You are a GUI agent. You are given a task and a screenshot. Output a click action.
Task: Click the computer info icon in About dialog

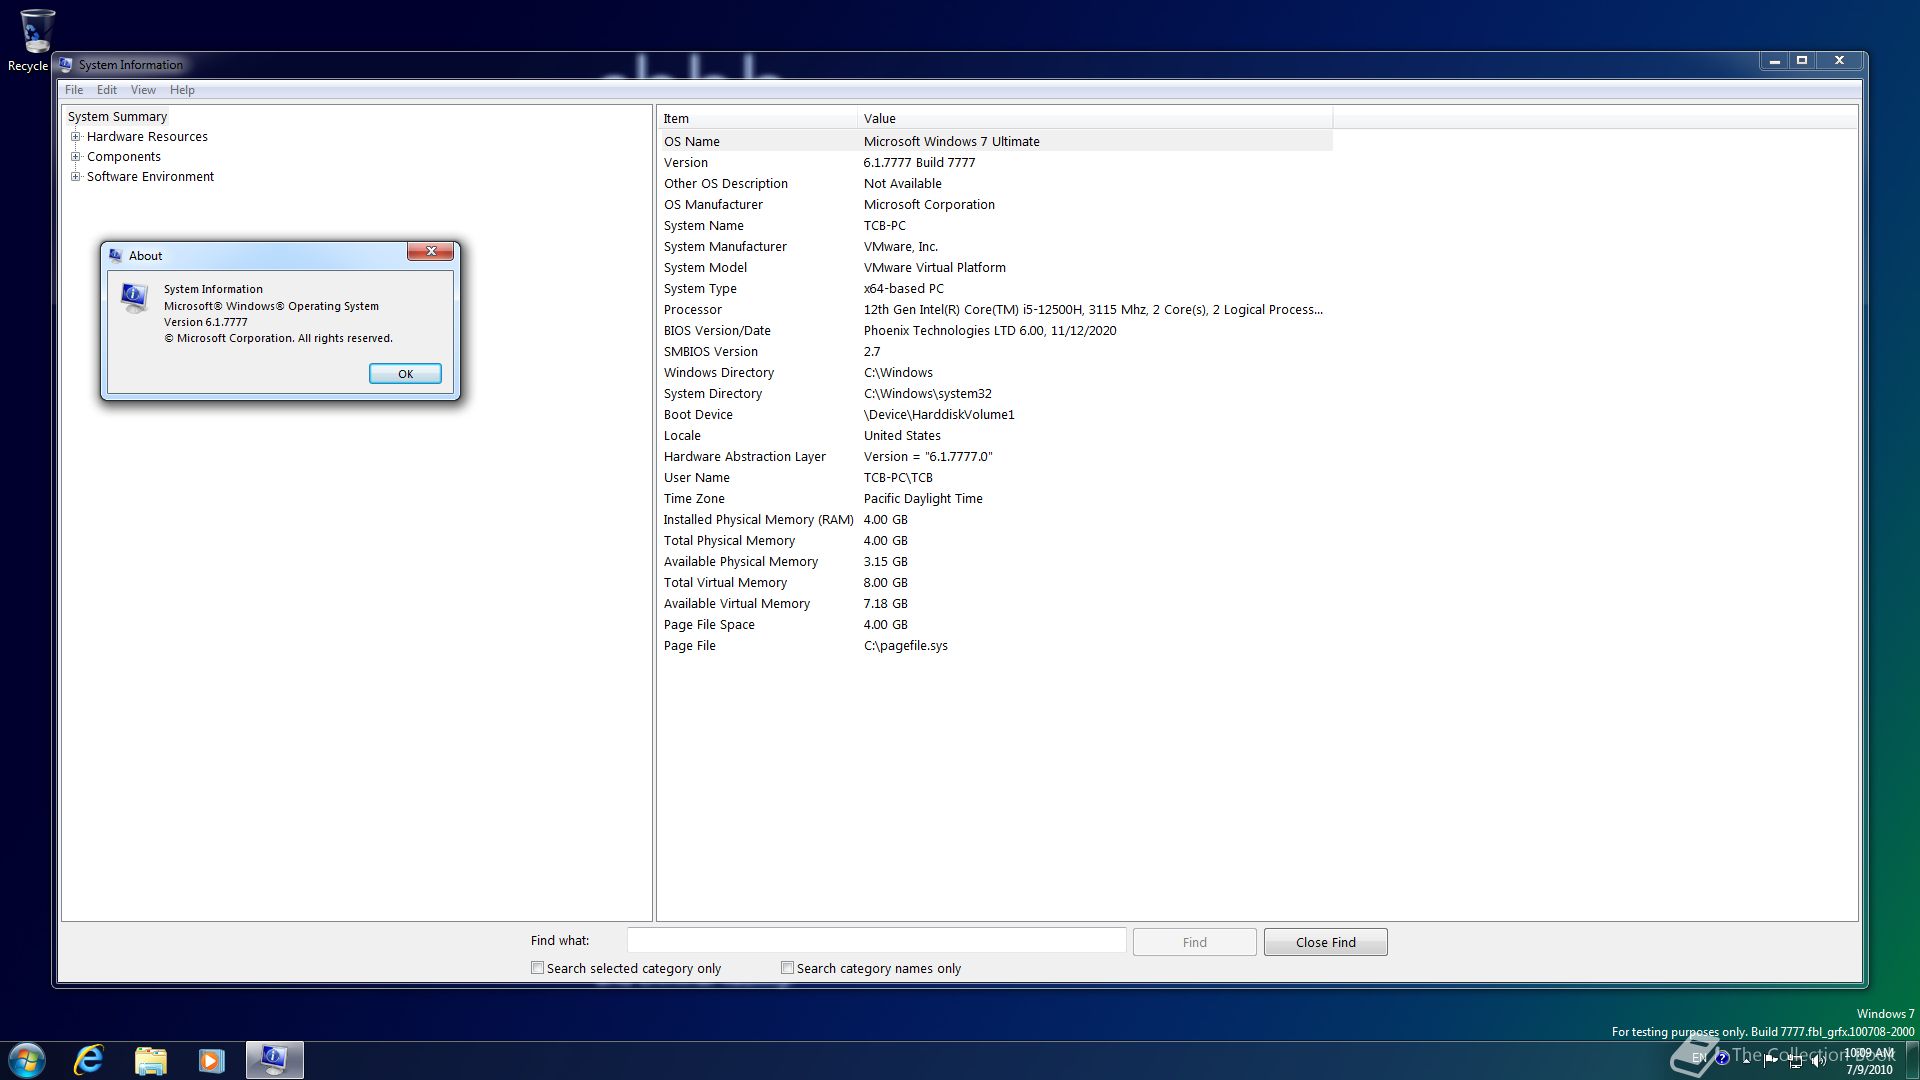pos(134,298)
